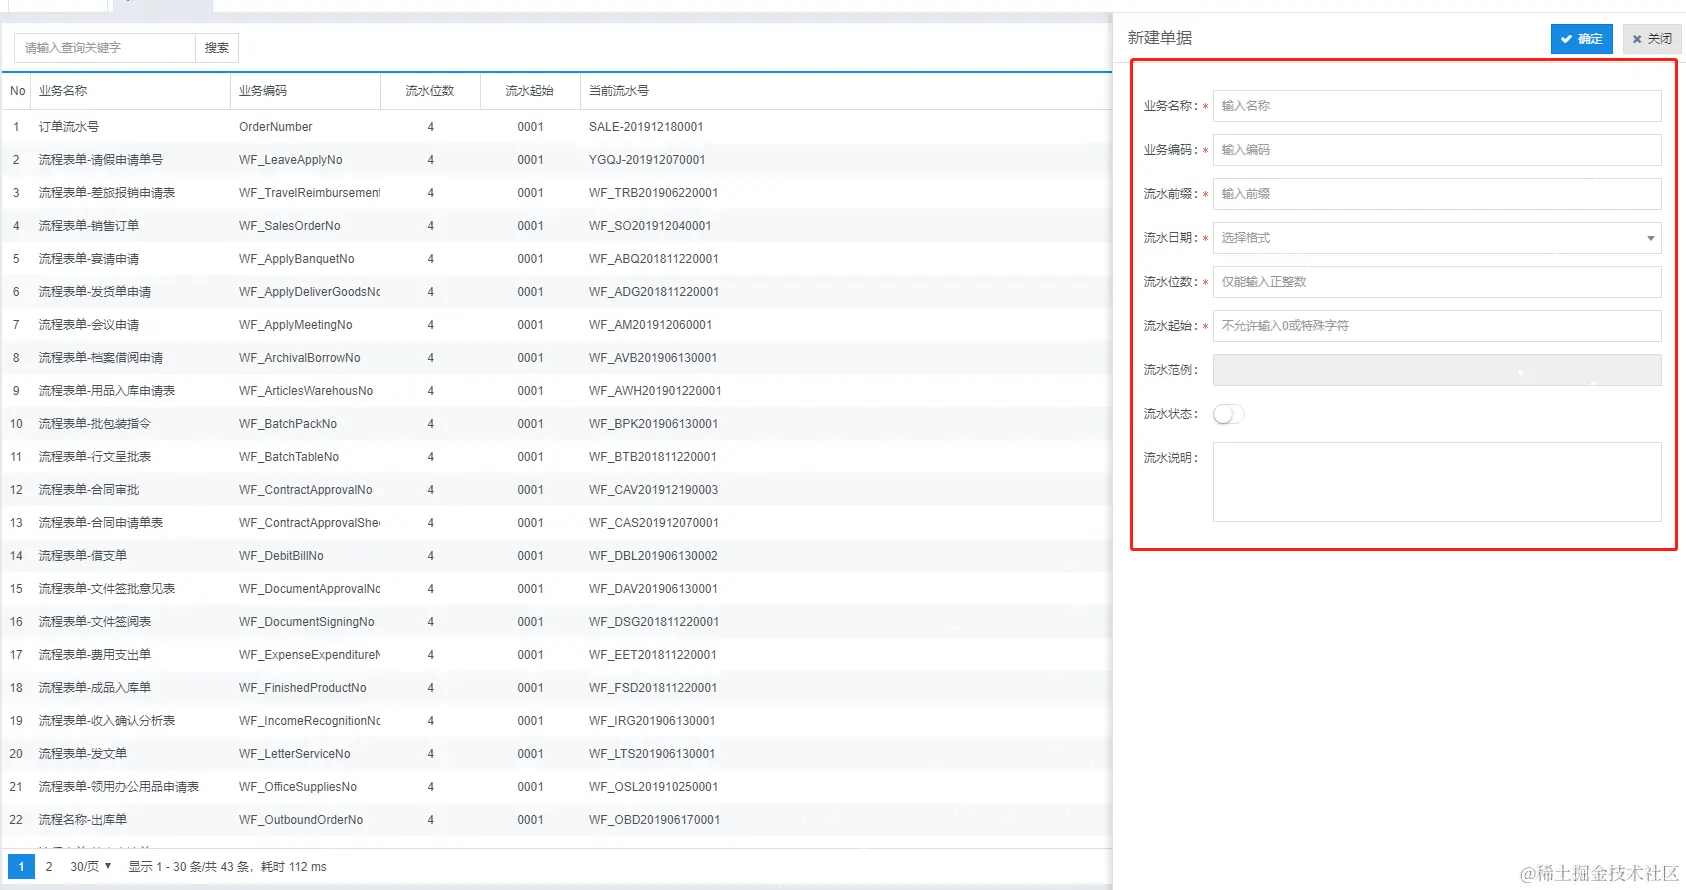Screen dimensions: 1686x890
Task: Click serial number WF_AWH201901220001
Action: pyautogui.click(x=655, y=391)
